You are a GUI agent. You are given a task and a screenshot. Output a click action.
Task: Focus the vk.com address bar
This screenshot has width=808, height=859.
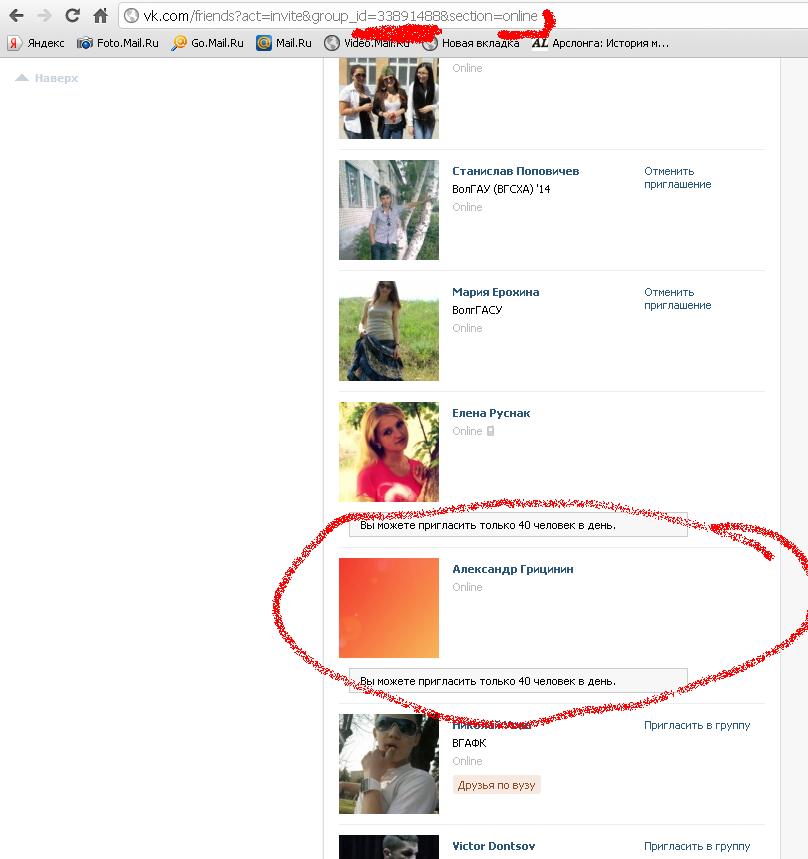pos(463,16)
